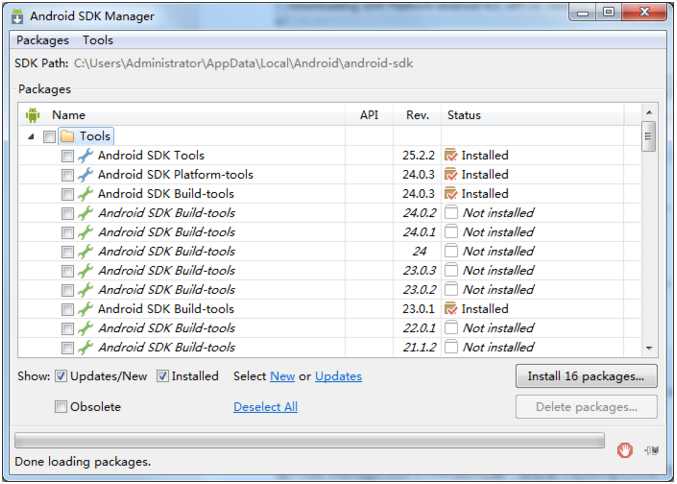Select the Tools folder label

[x=95, y=136]
